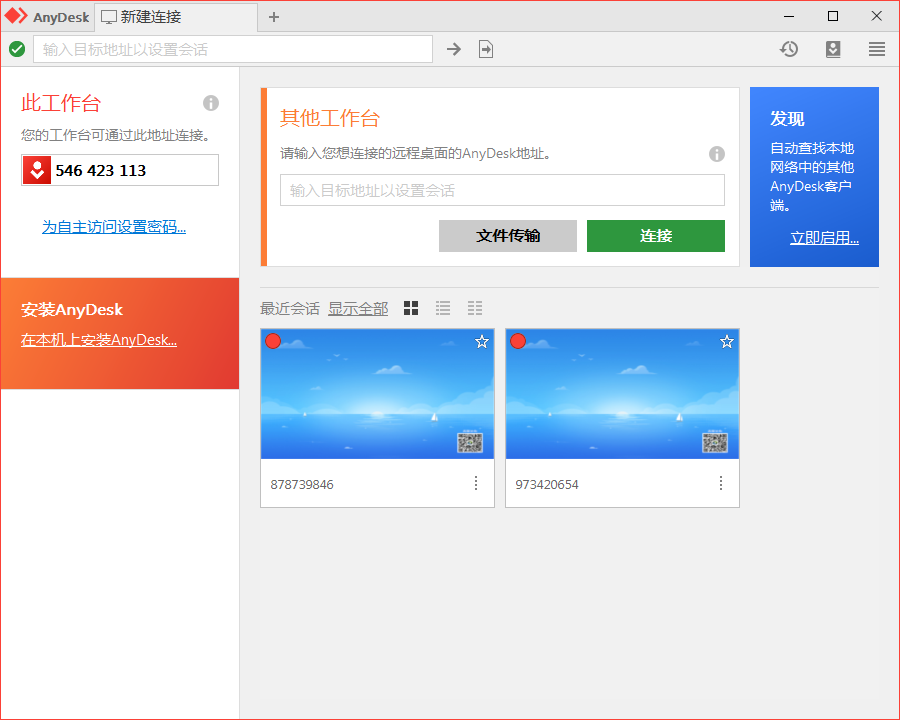Open more options for session 878739846
The width and height of the screenshot is (900, 720).
pyautogui.click(x=476, y=483)
